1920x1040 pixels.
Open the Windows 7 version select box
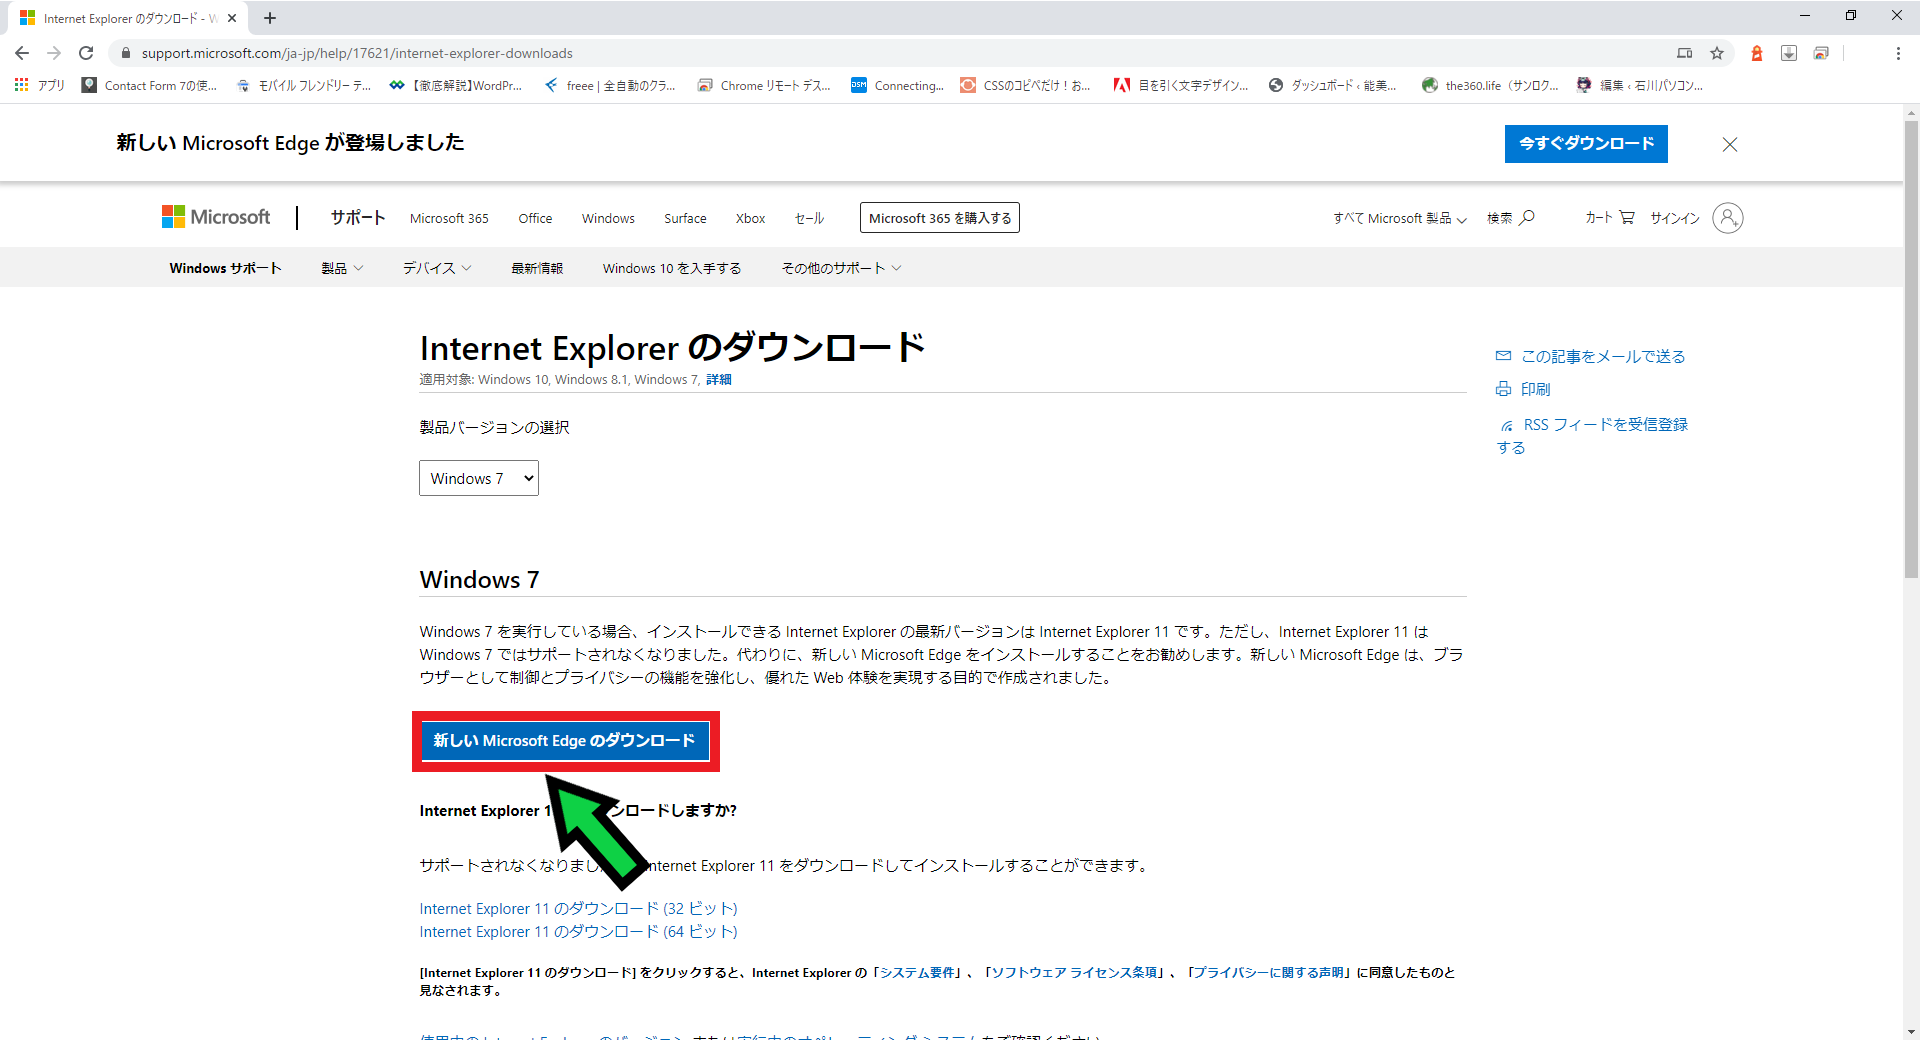[479, 478]
